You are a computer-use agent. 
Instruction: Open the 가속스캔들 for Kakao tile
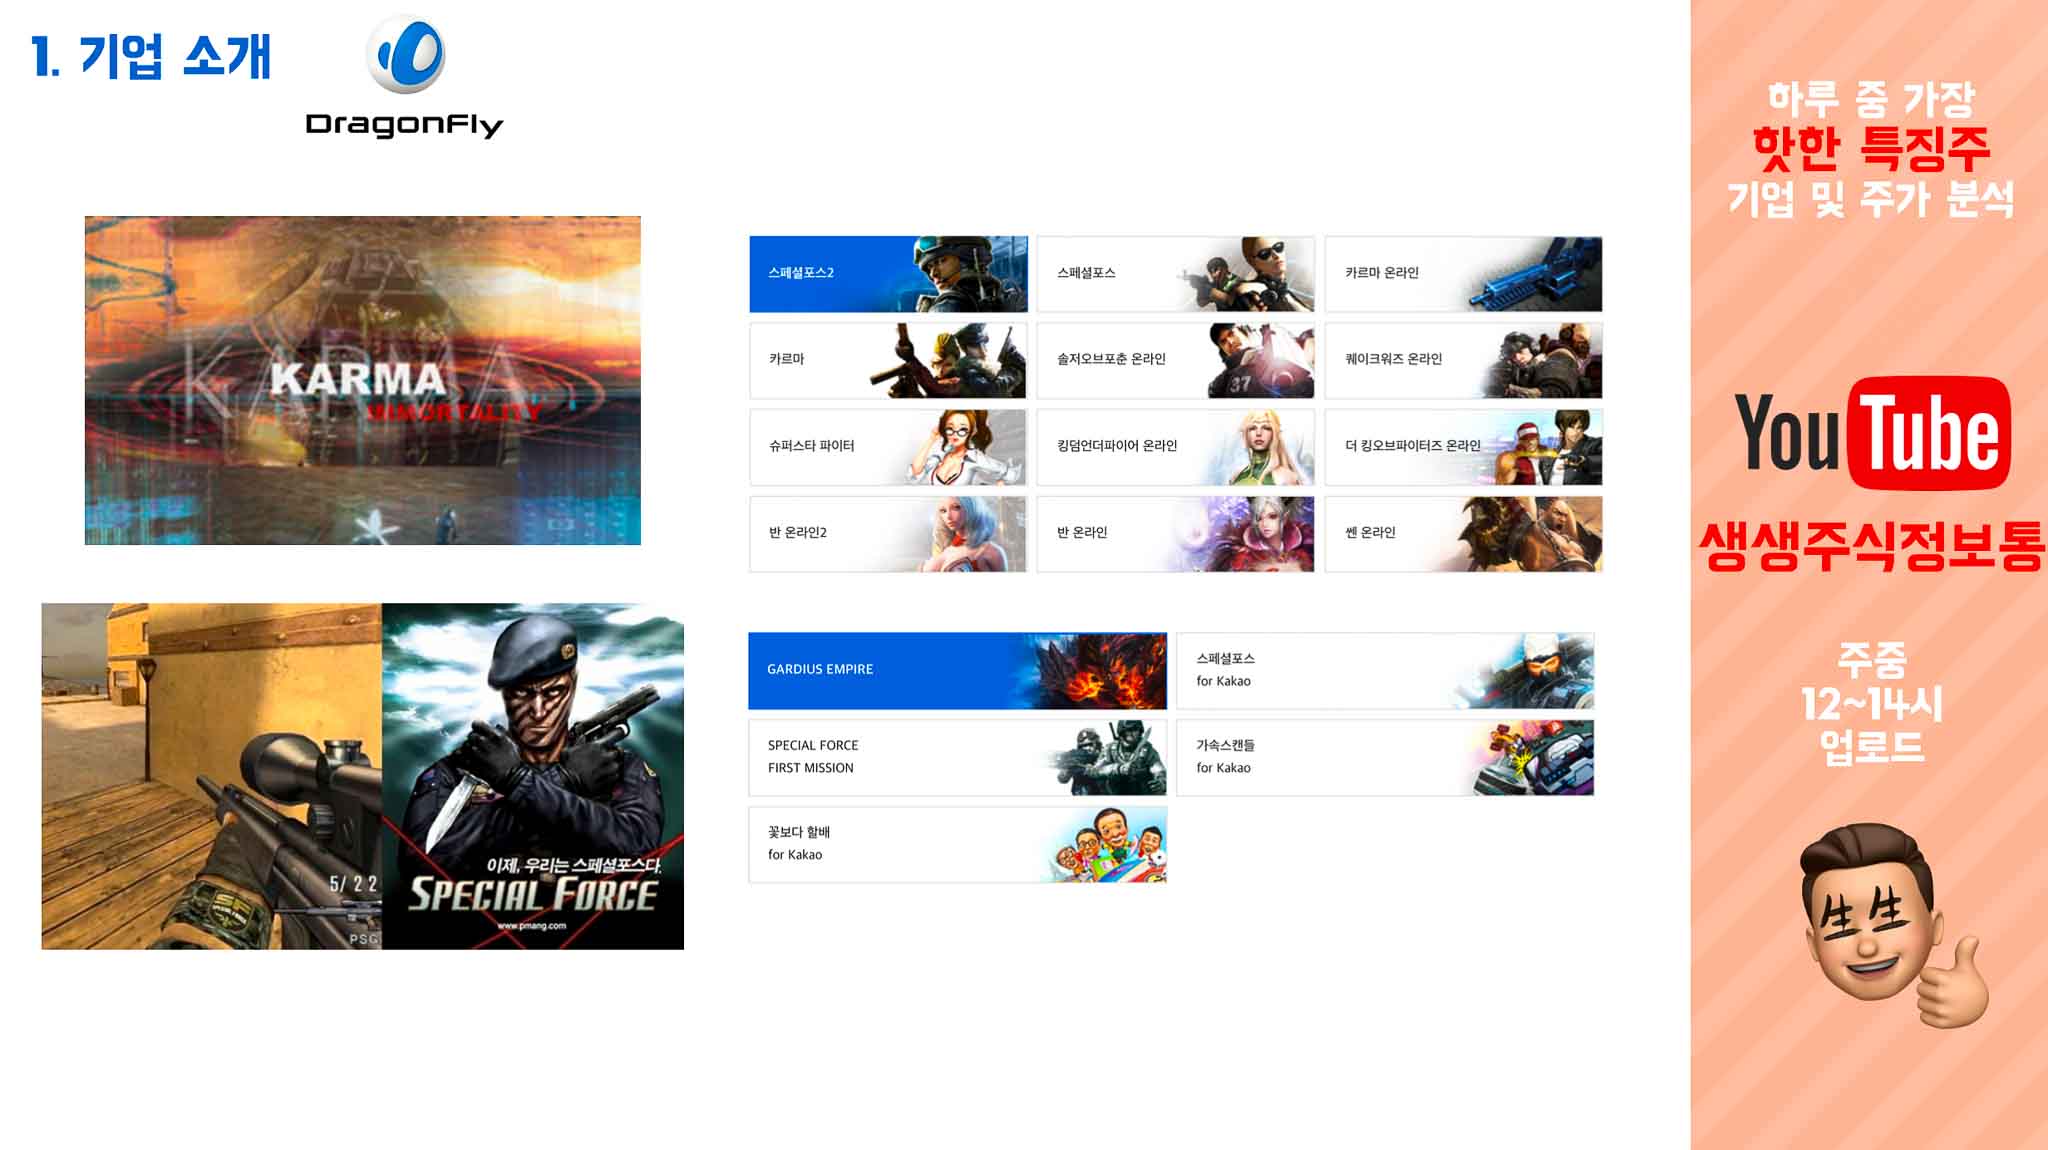[1385, 757]
